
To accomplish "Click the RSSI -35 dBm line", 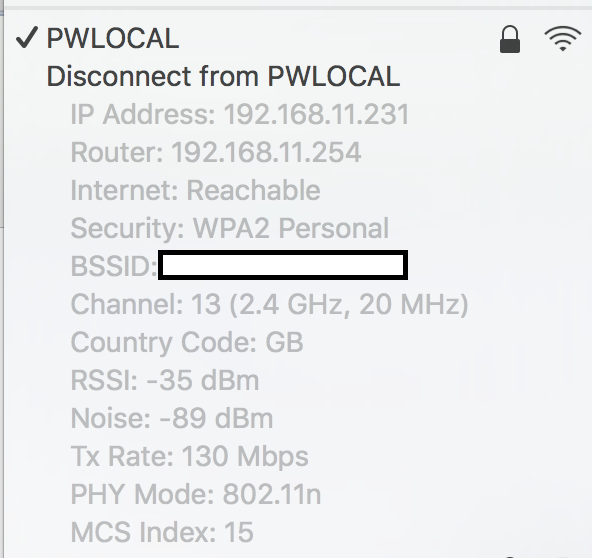I will (165, 380).
